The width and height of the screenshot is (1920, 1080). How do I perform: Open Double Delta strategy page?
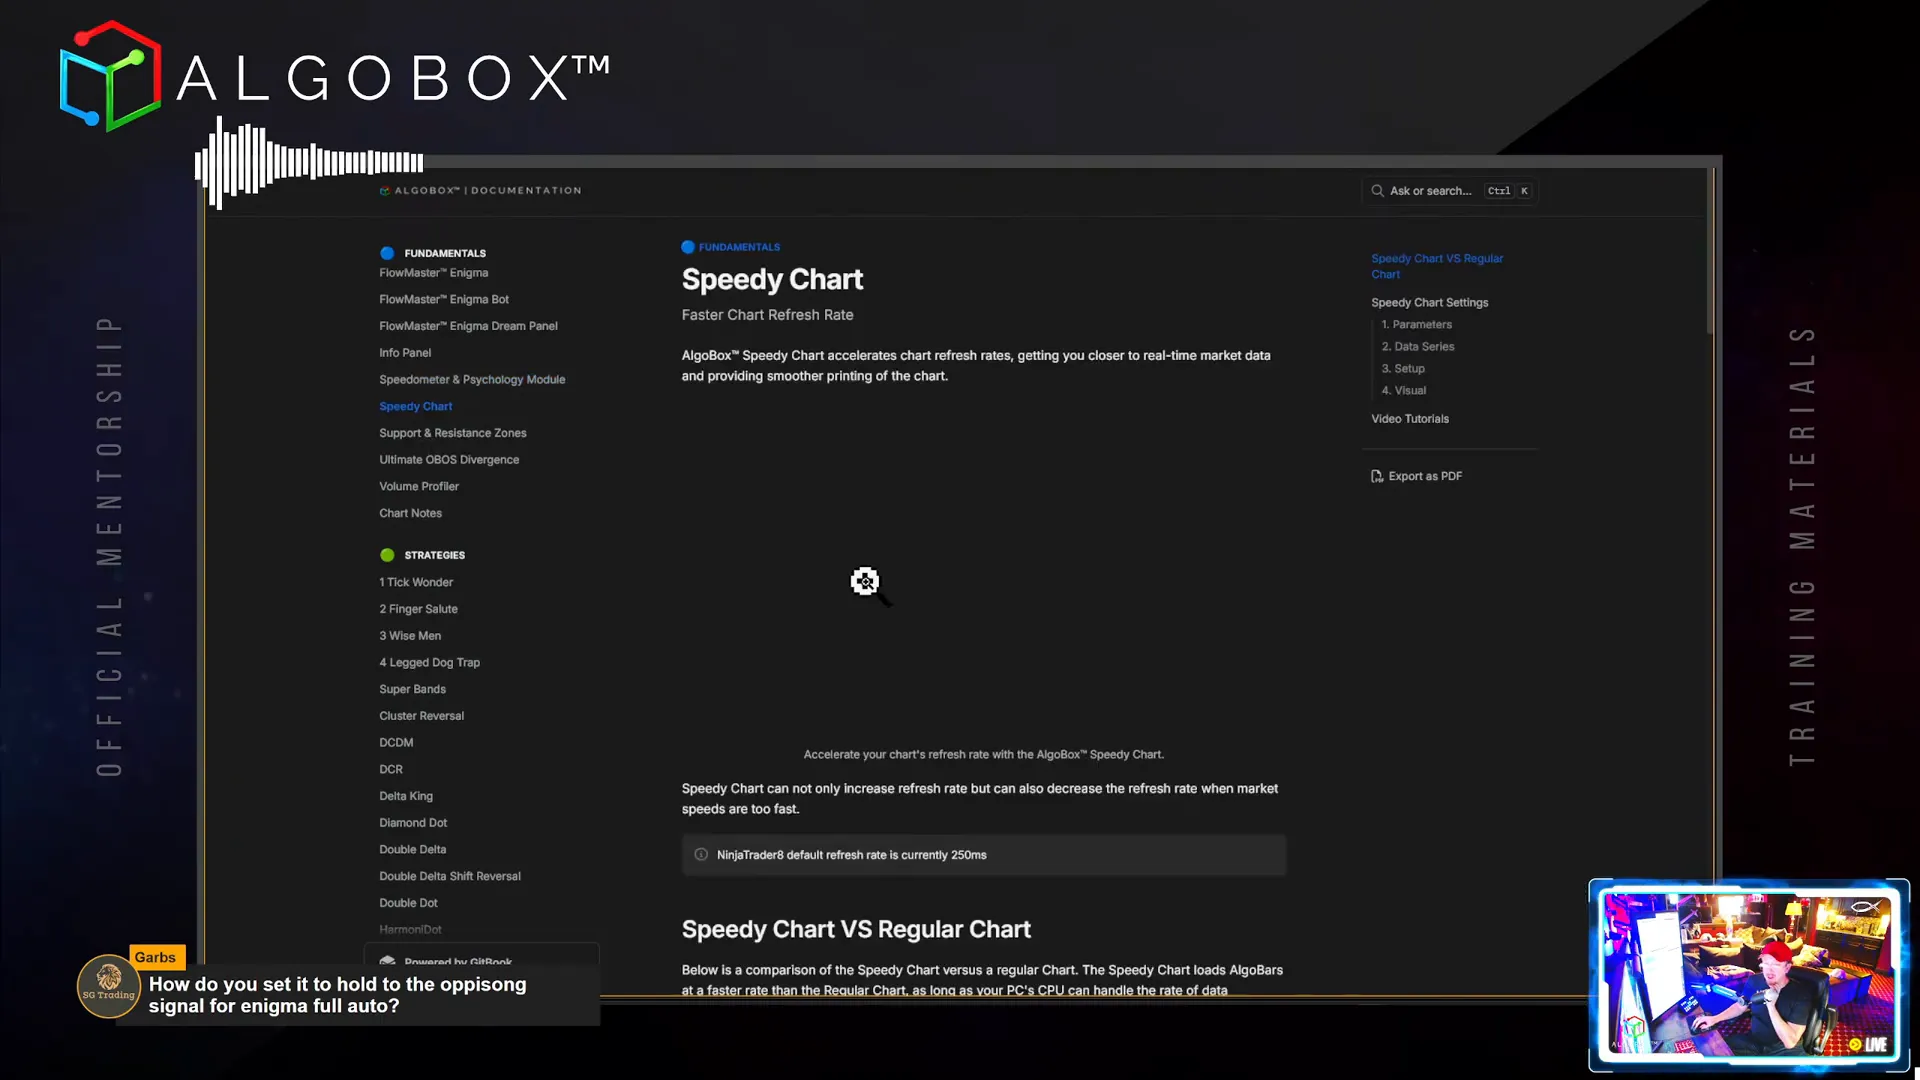[x=413, y=850]
